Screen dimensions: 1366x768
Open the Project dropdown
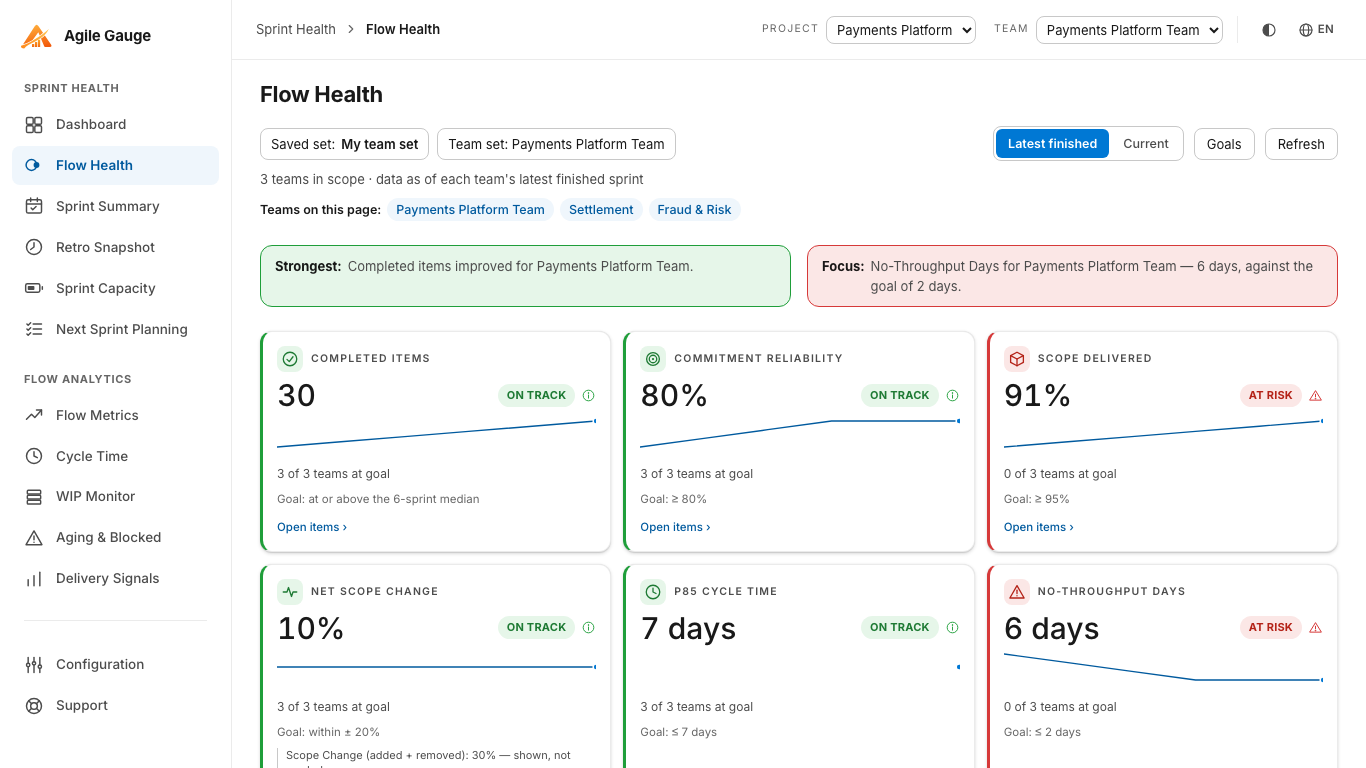[901, 30]
